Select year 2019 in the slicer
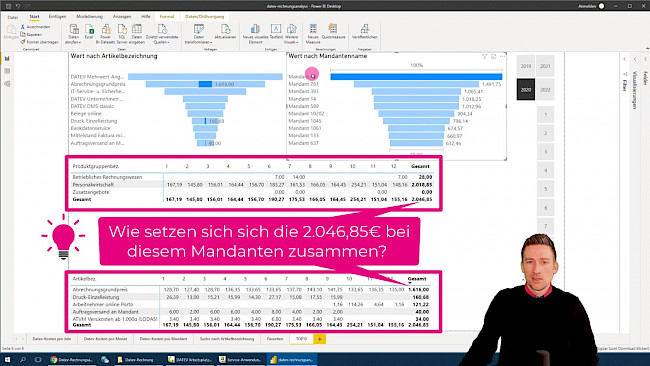The height and width of the screenshot is (366, 650). pyautogui.click(x=526, y=66)
